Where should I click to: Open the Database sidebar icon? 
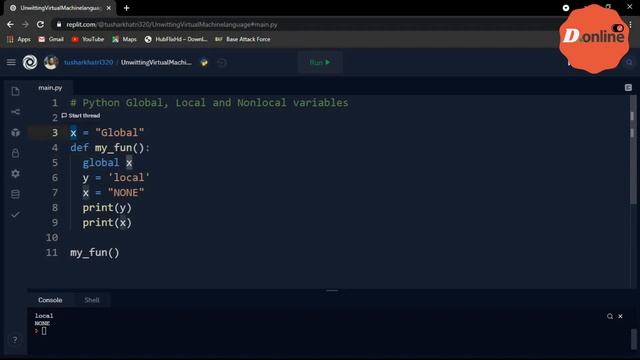pos(16,194)
